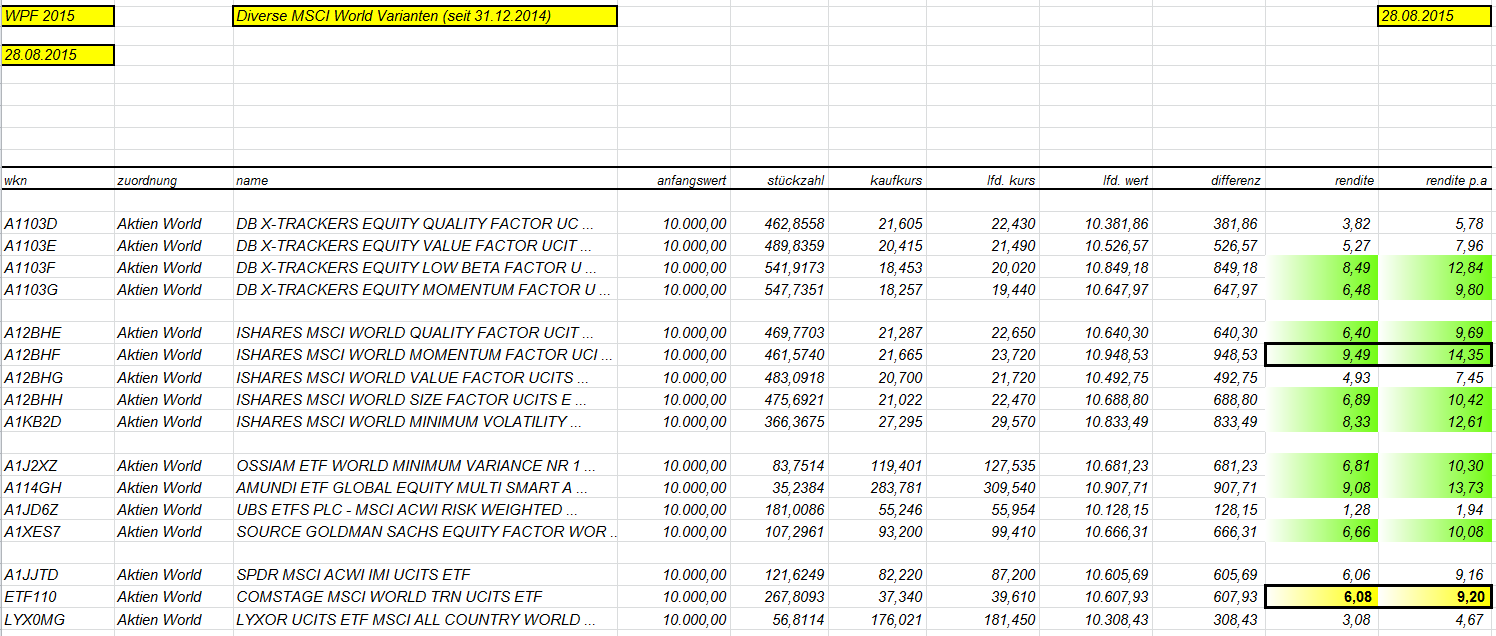The width and height of the screenshot is (1496, 636).
Task: Click AMUNDI ETF GLOBAL EQUITY MULTI SMART cell
Action: pyautogui.click(x=425, y=487)
